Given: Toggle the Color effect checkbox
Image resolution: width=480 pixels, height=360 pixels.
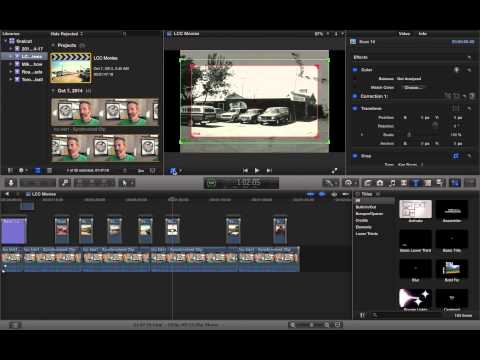Looking at the screenshot, I should point(355,70).
